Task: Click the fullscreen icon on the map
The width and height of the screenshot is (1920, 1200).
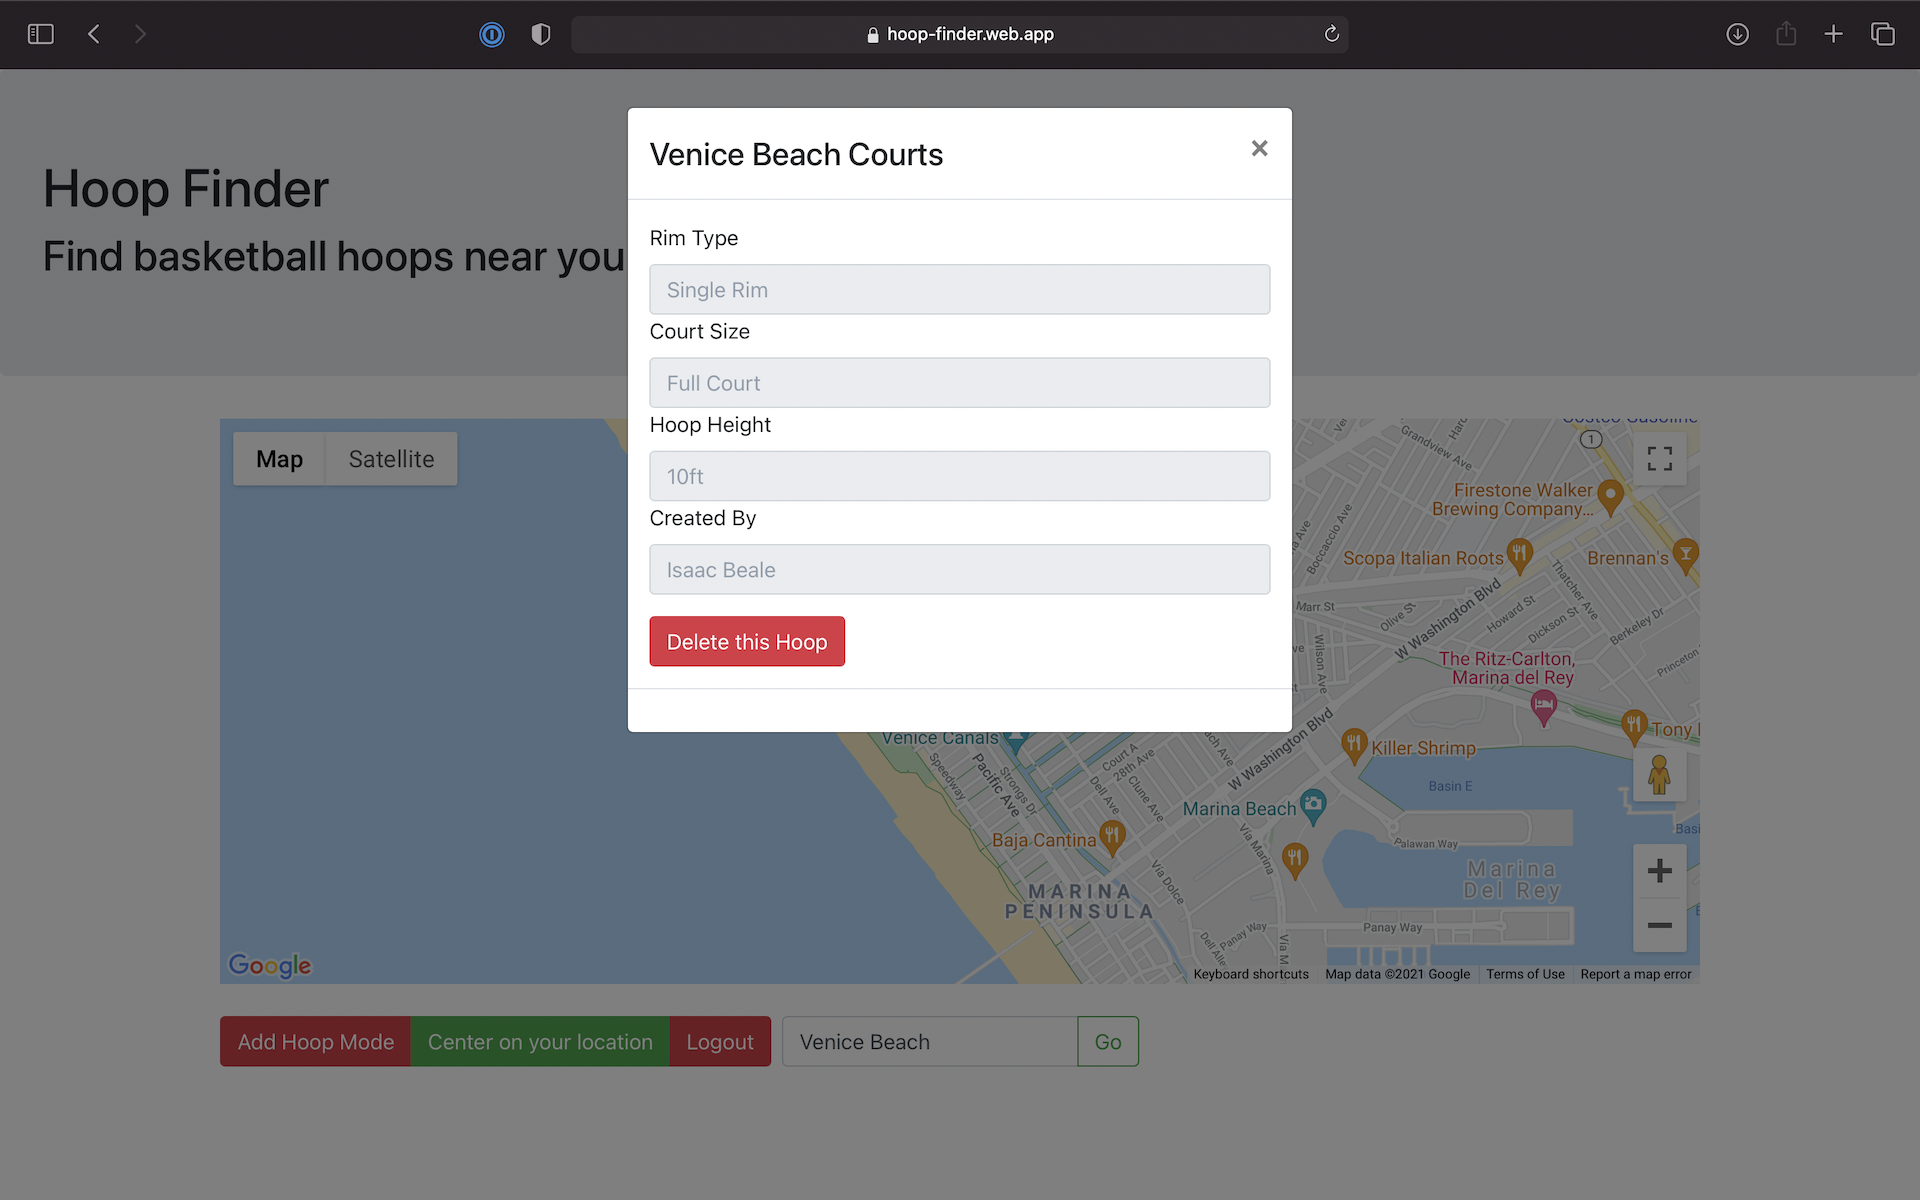Action: [1659, 458]
